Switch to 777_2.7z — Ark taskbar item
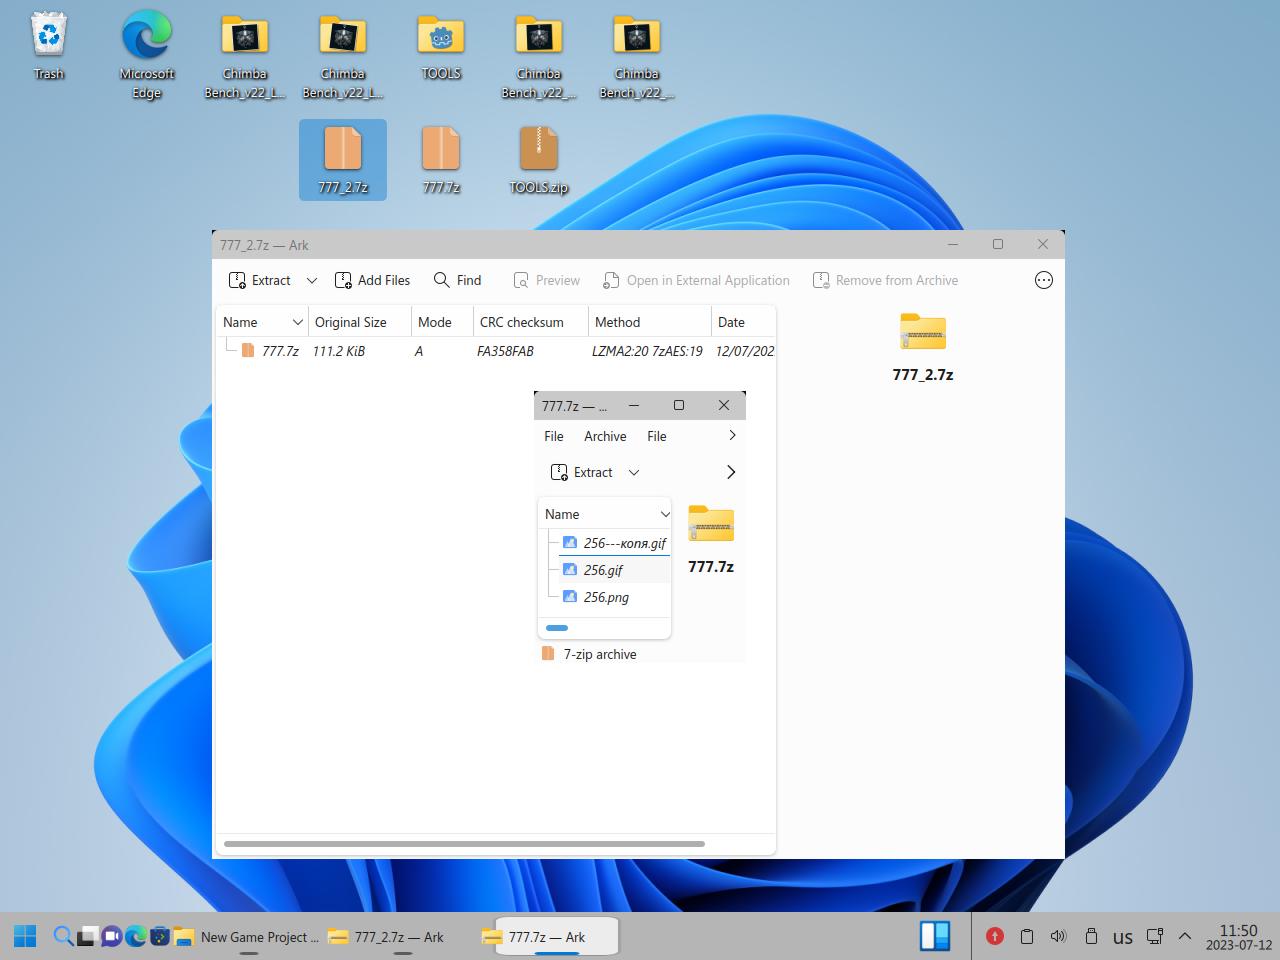Image resolution: width=1280 pixels, height=960 pixels. [x=388, y=937]
